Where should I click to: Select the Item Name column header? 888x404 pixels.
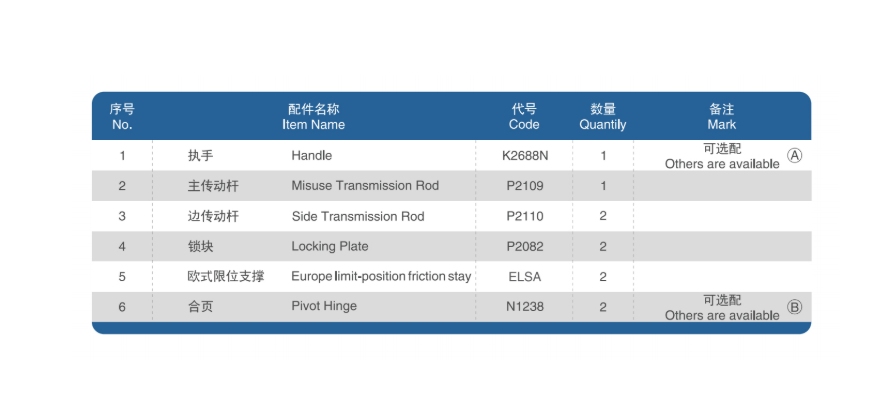click(314, 117)
